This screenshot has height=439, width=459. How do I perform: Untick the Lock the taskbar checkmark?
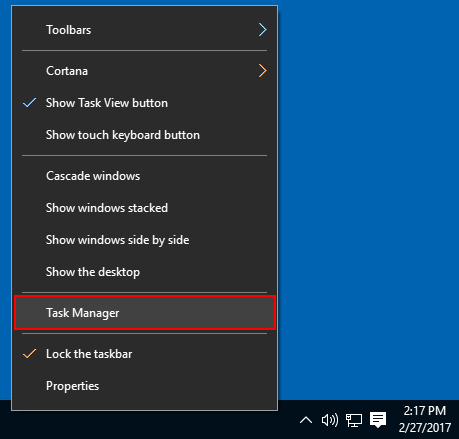pyautogui.click(x=29, y=354)
